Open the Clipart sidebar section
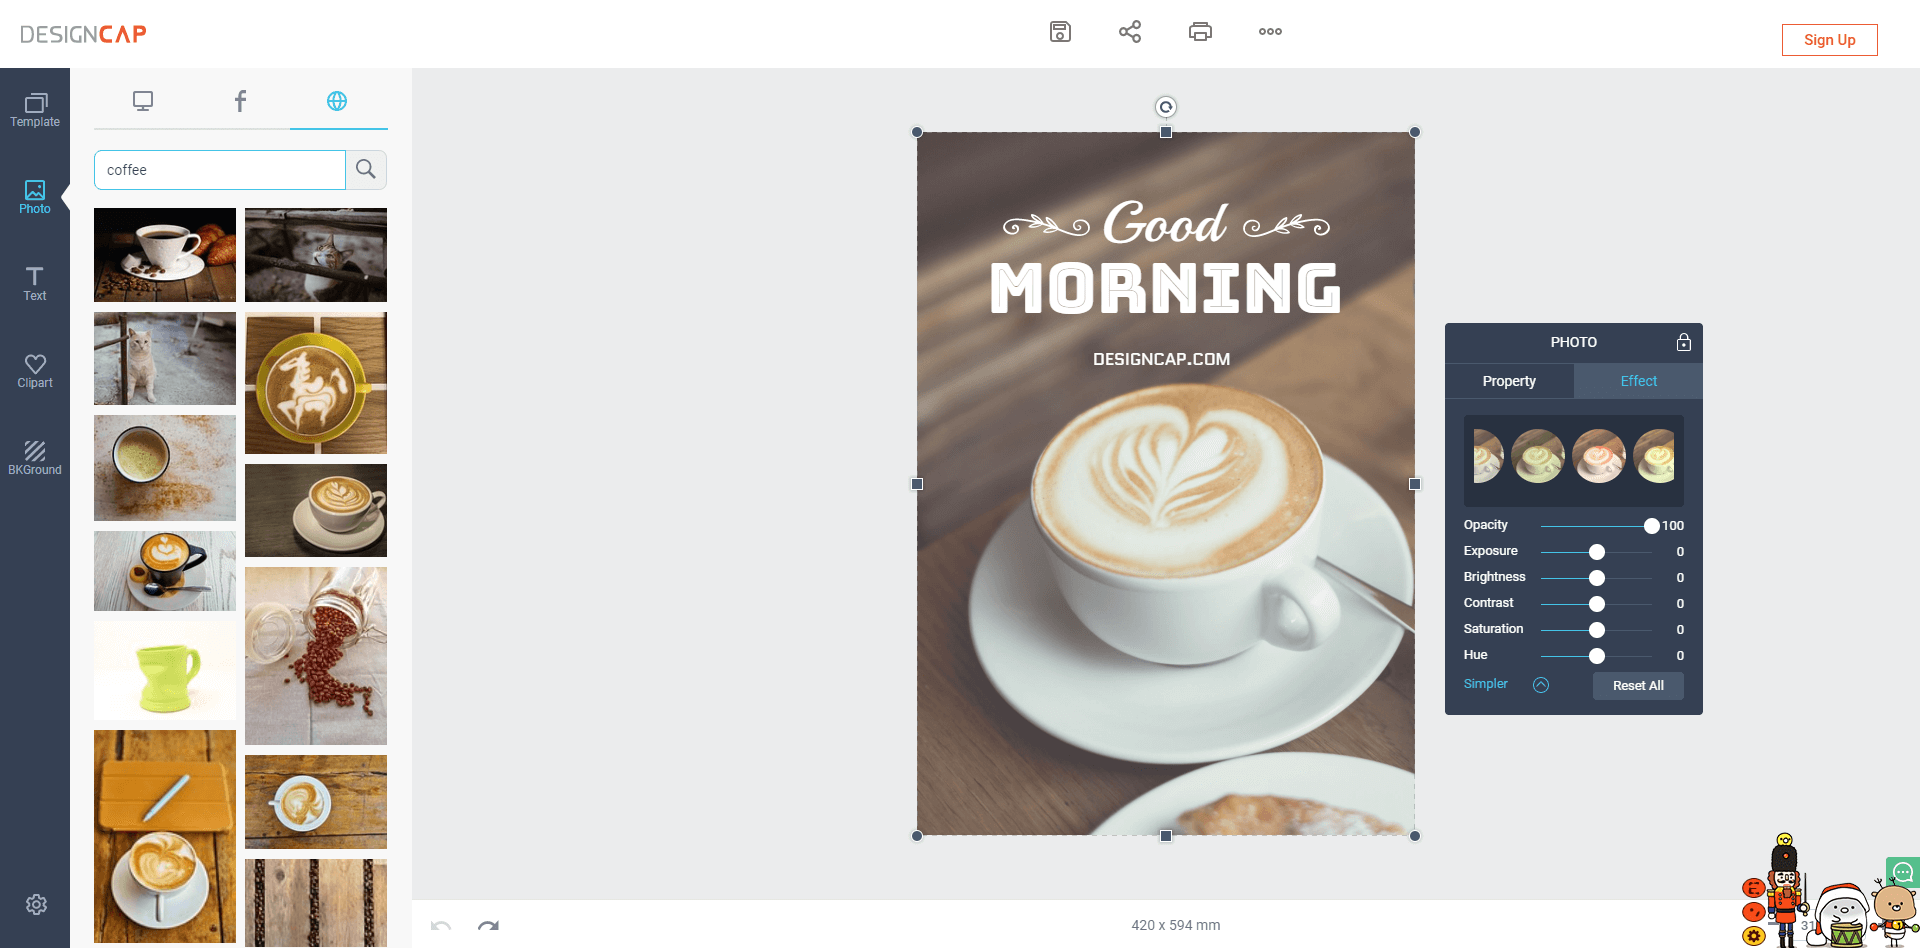Screen dimensions: 1920x948 (x=35, y=372)
